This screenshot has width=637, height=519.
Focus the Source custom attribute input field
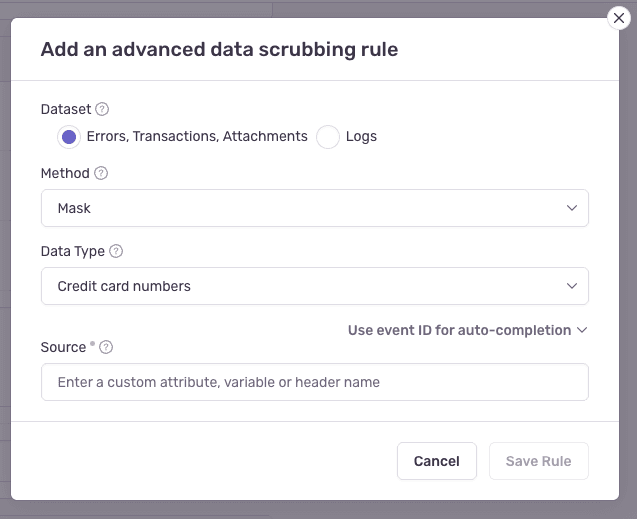coord(315,382)
